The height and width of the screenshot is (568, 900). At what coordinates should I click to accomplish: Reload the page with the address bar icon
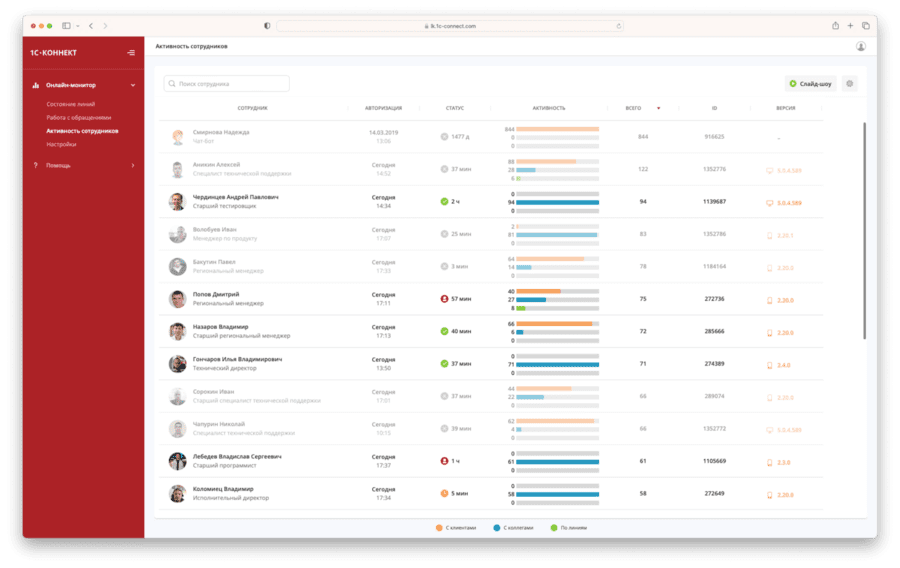tap(618, 26)
